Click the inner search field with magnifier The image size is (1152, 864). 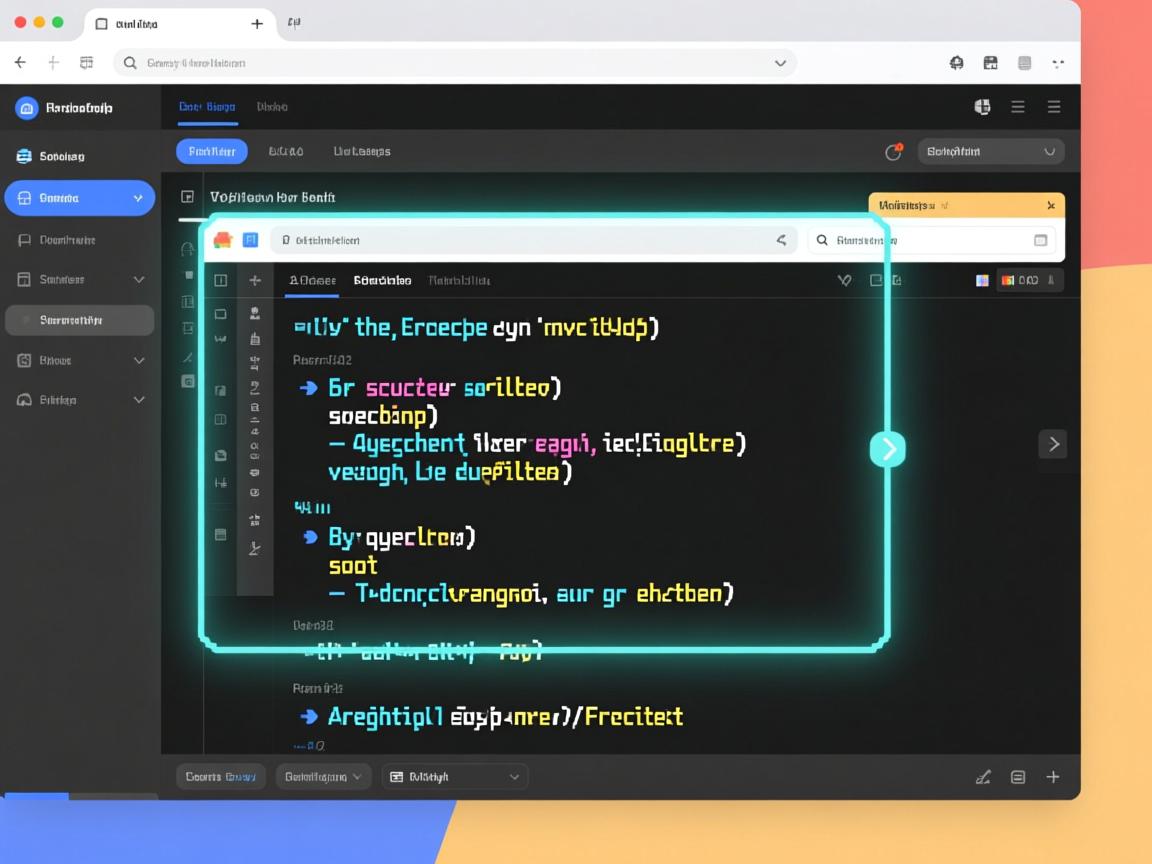click(932, 240)
